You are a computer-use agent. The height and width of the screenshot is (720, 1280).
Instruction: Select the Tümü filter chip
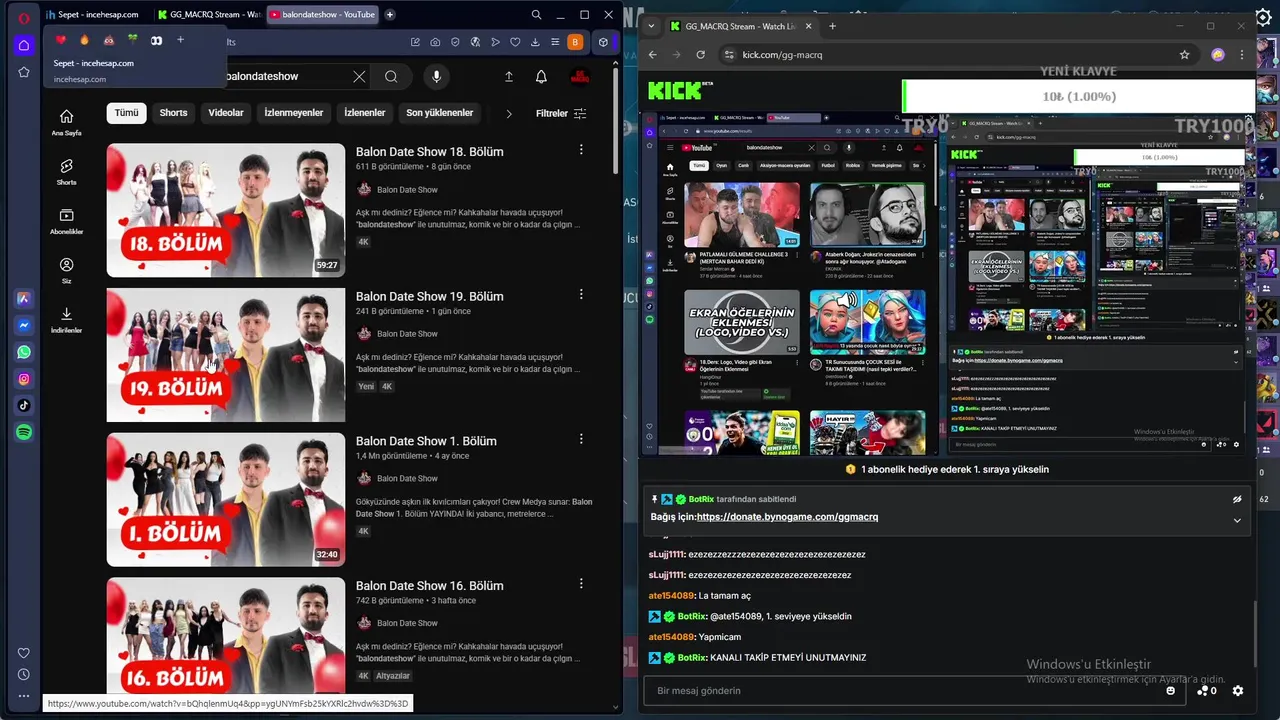[126, 113]
